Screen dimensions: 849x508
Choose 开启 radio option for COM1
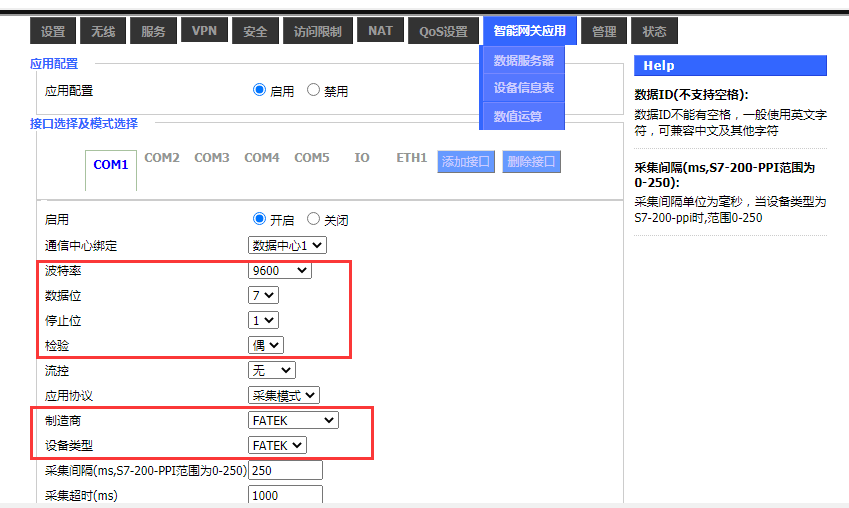(260, 219)
